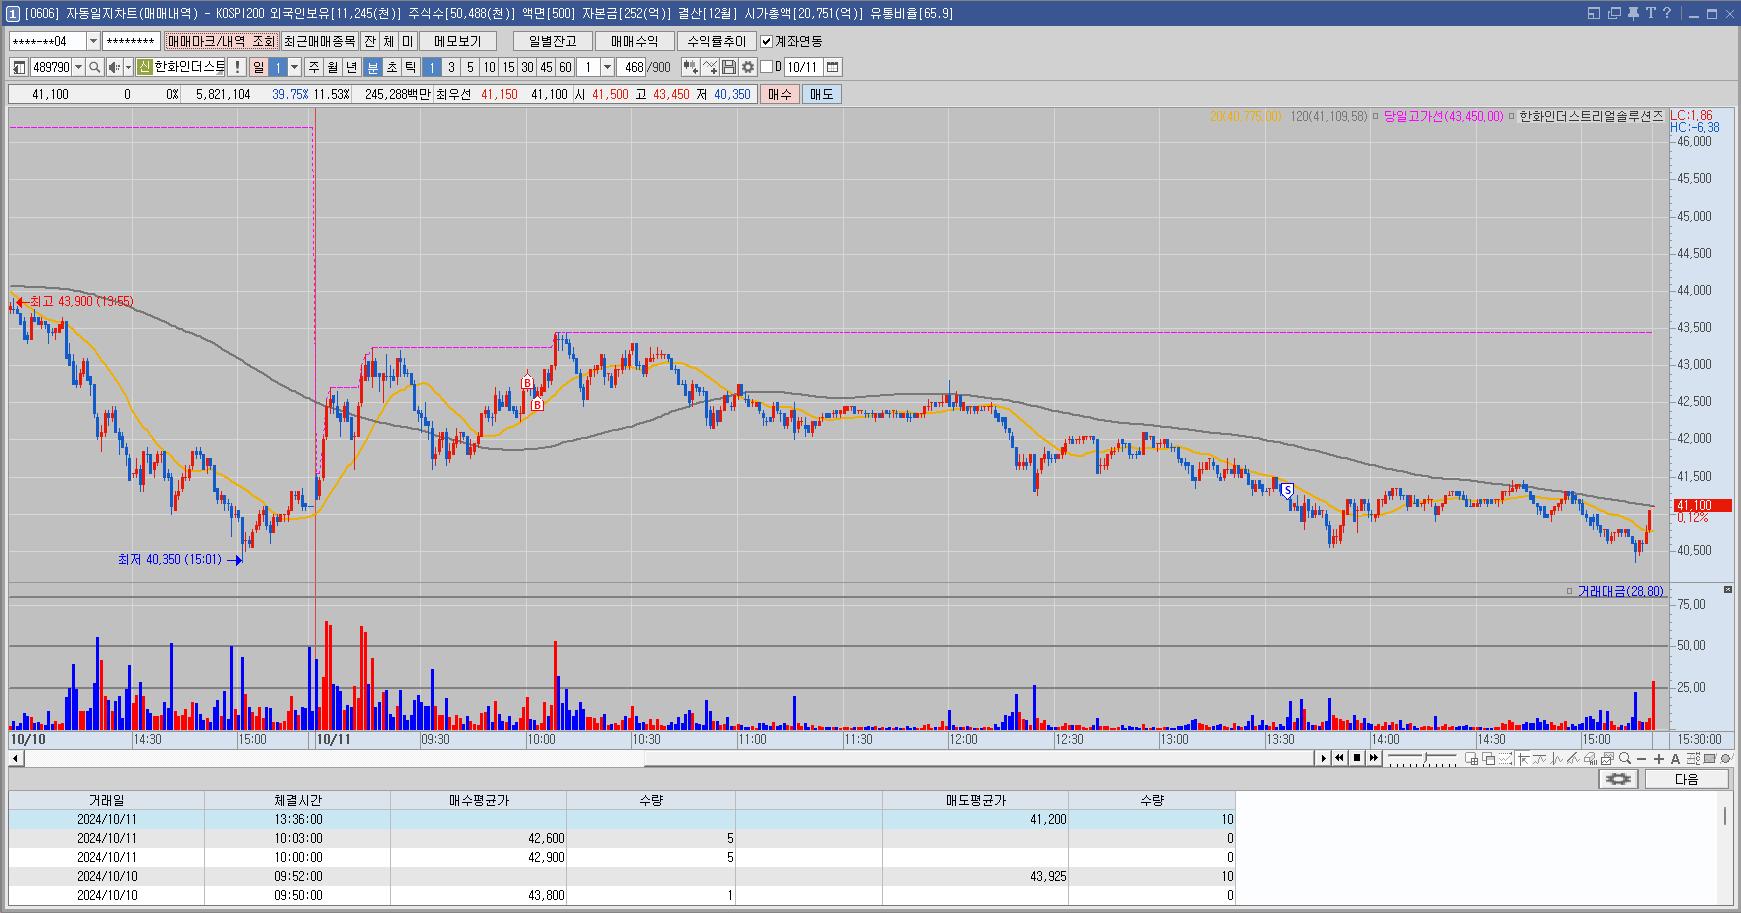Open the stock code 489790 dropdown
1741x913 pixels.
(79, 67)
